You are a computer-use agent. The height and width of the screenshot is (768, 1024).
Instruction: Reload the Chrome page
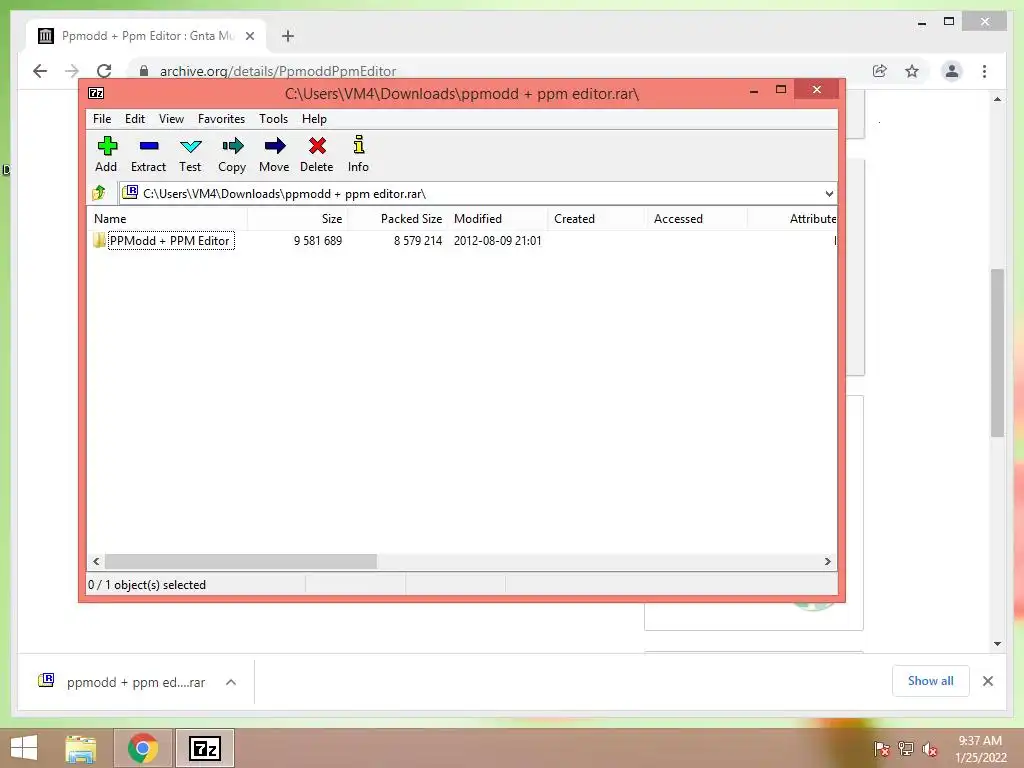(x=104, y=71)
